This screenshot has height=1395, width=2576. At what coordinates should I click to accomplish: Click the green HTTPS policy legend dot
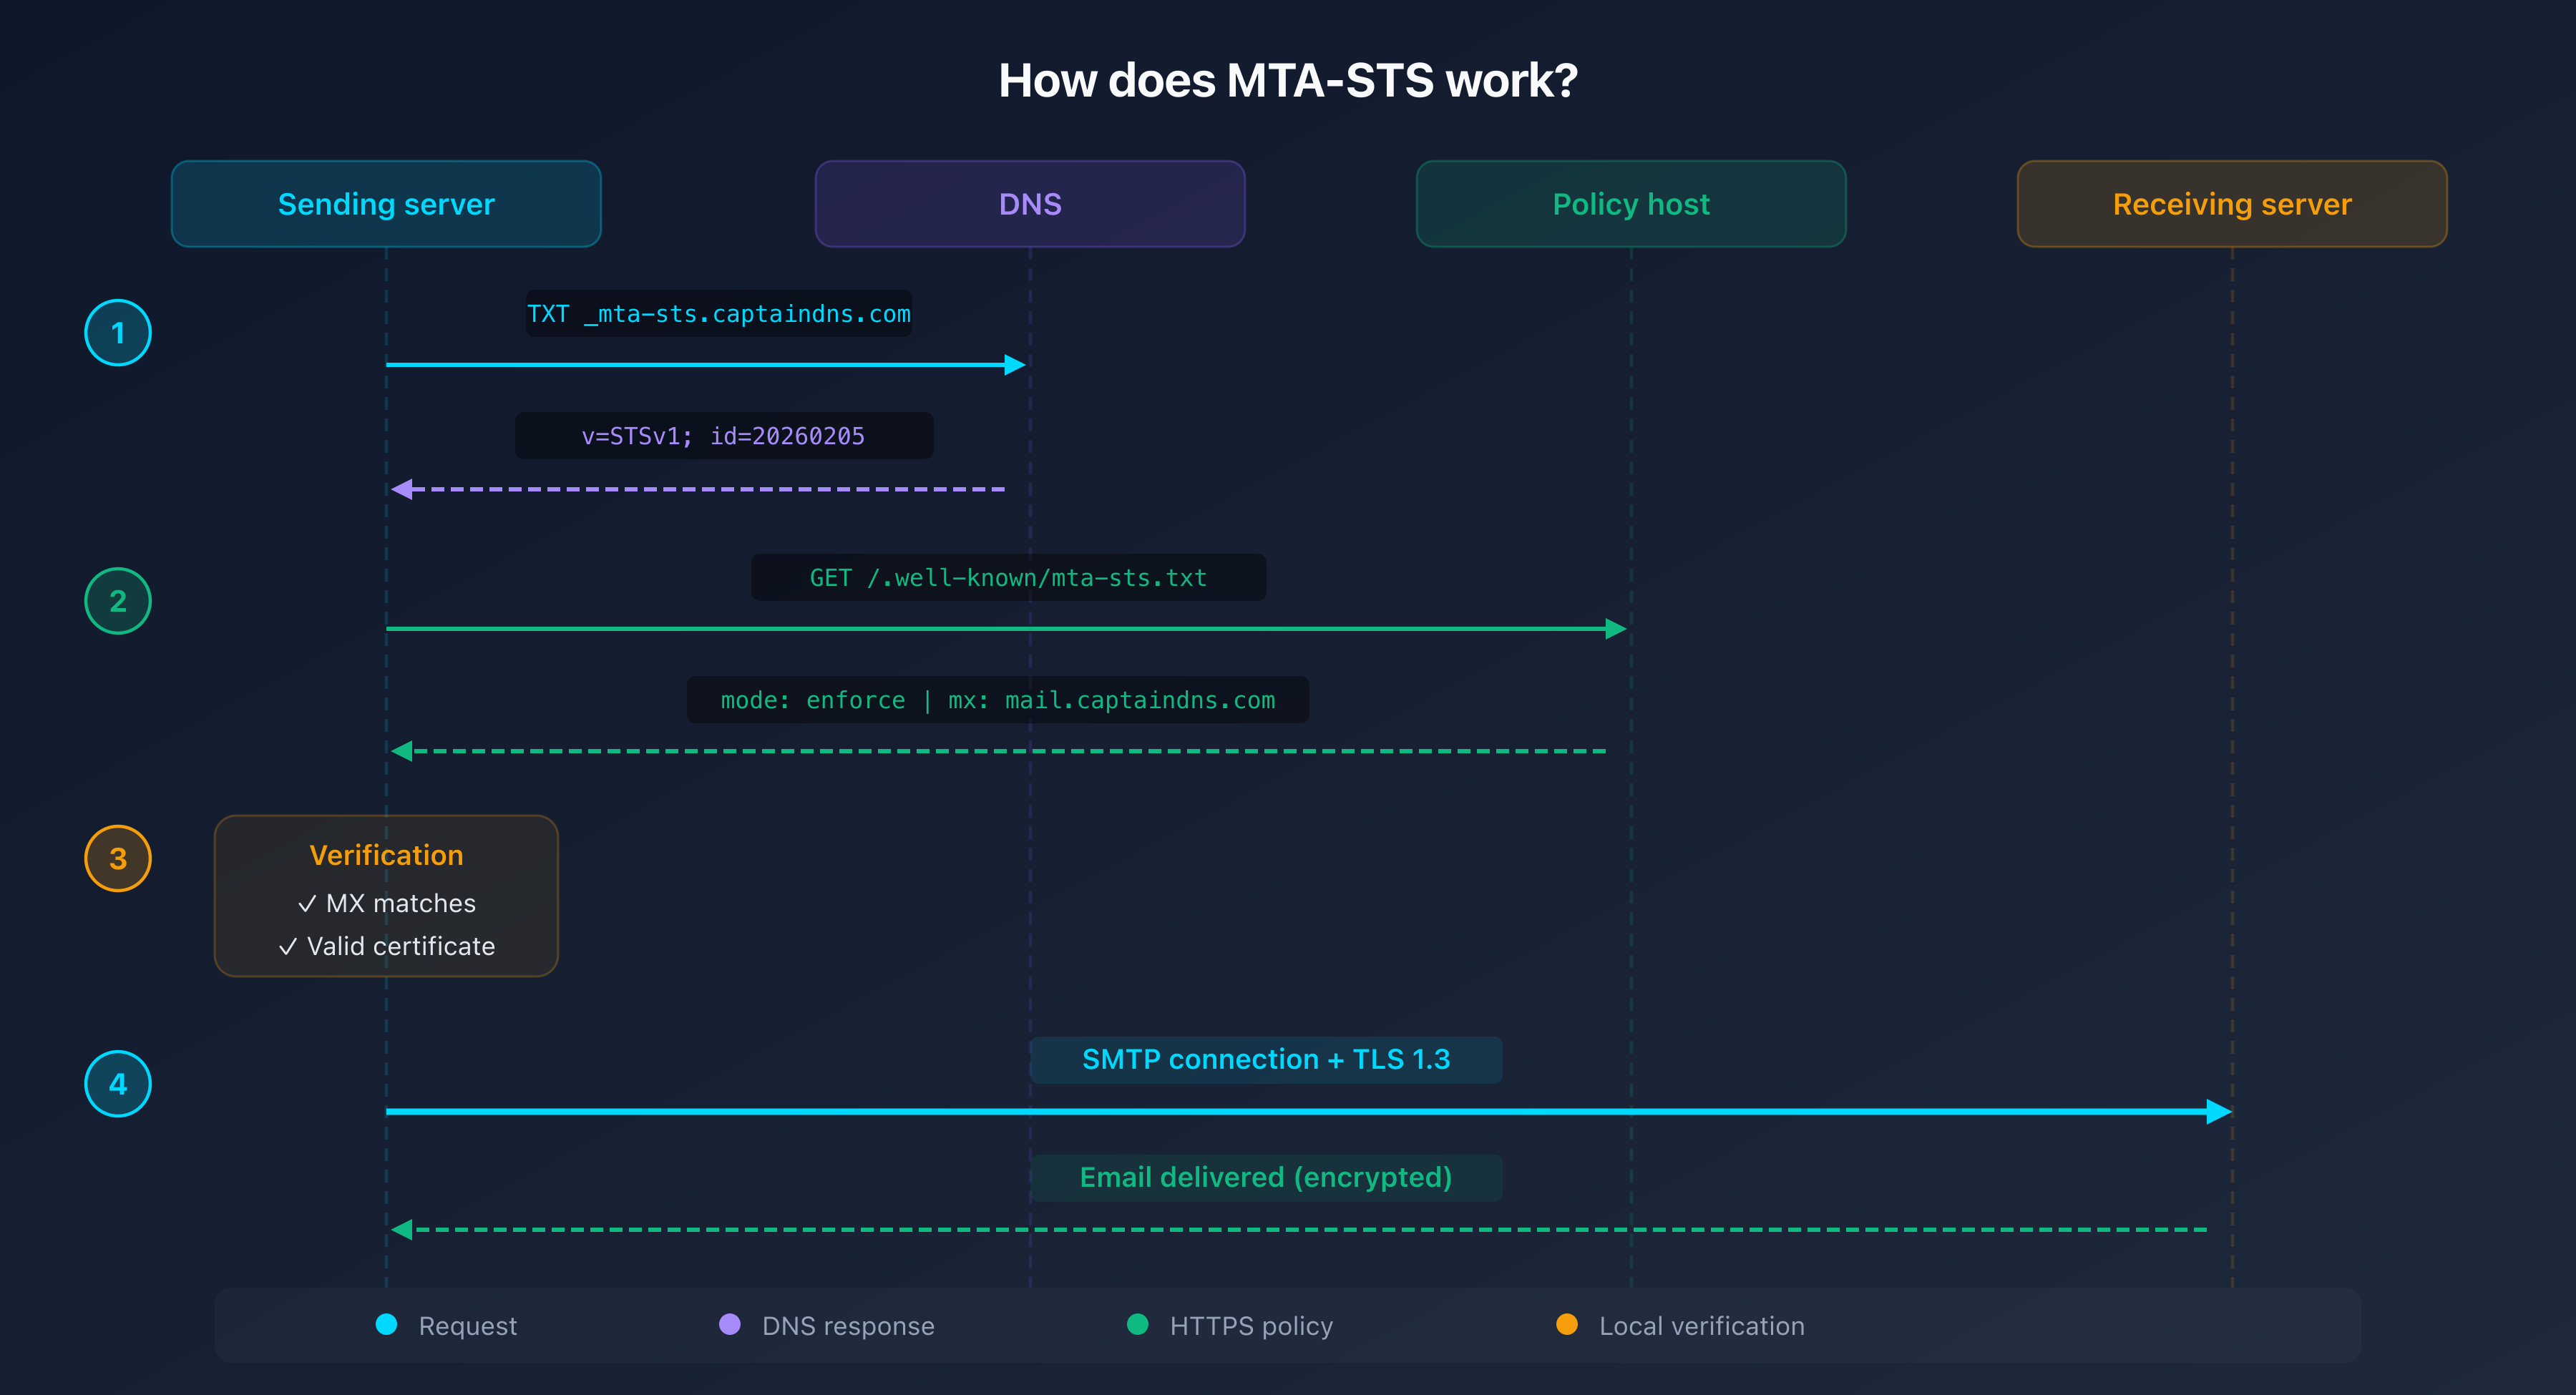(x=1137, y=1325)
